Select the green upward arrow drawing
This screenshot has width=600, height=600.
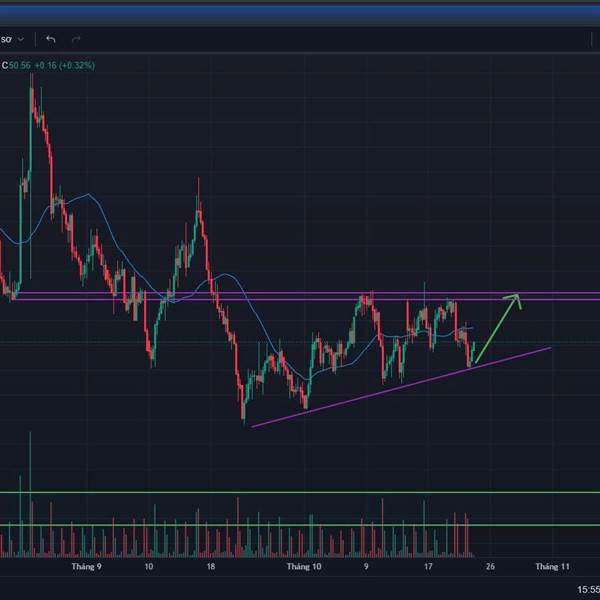pos(496,328)
